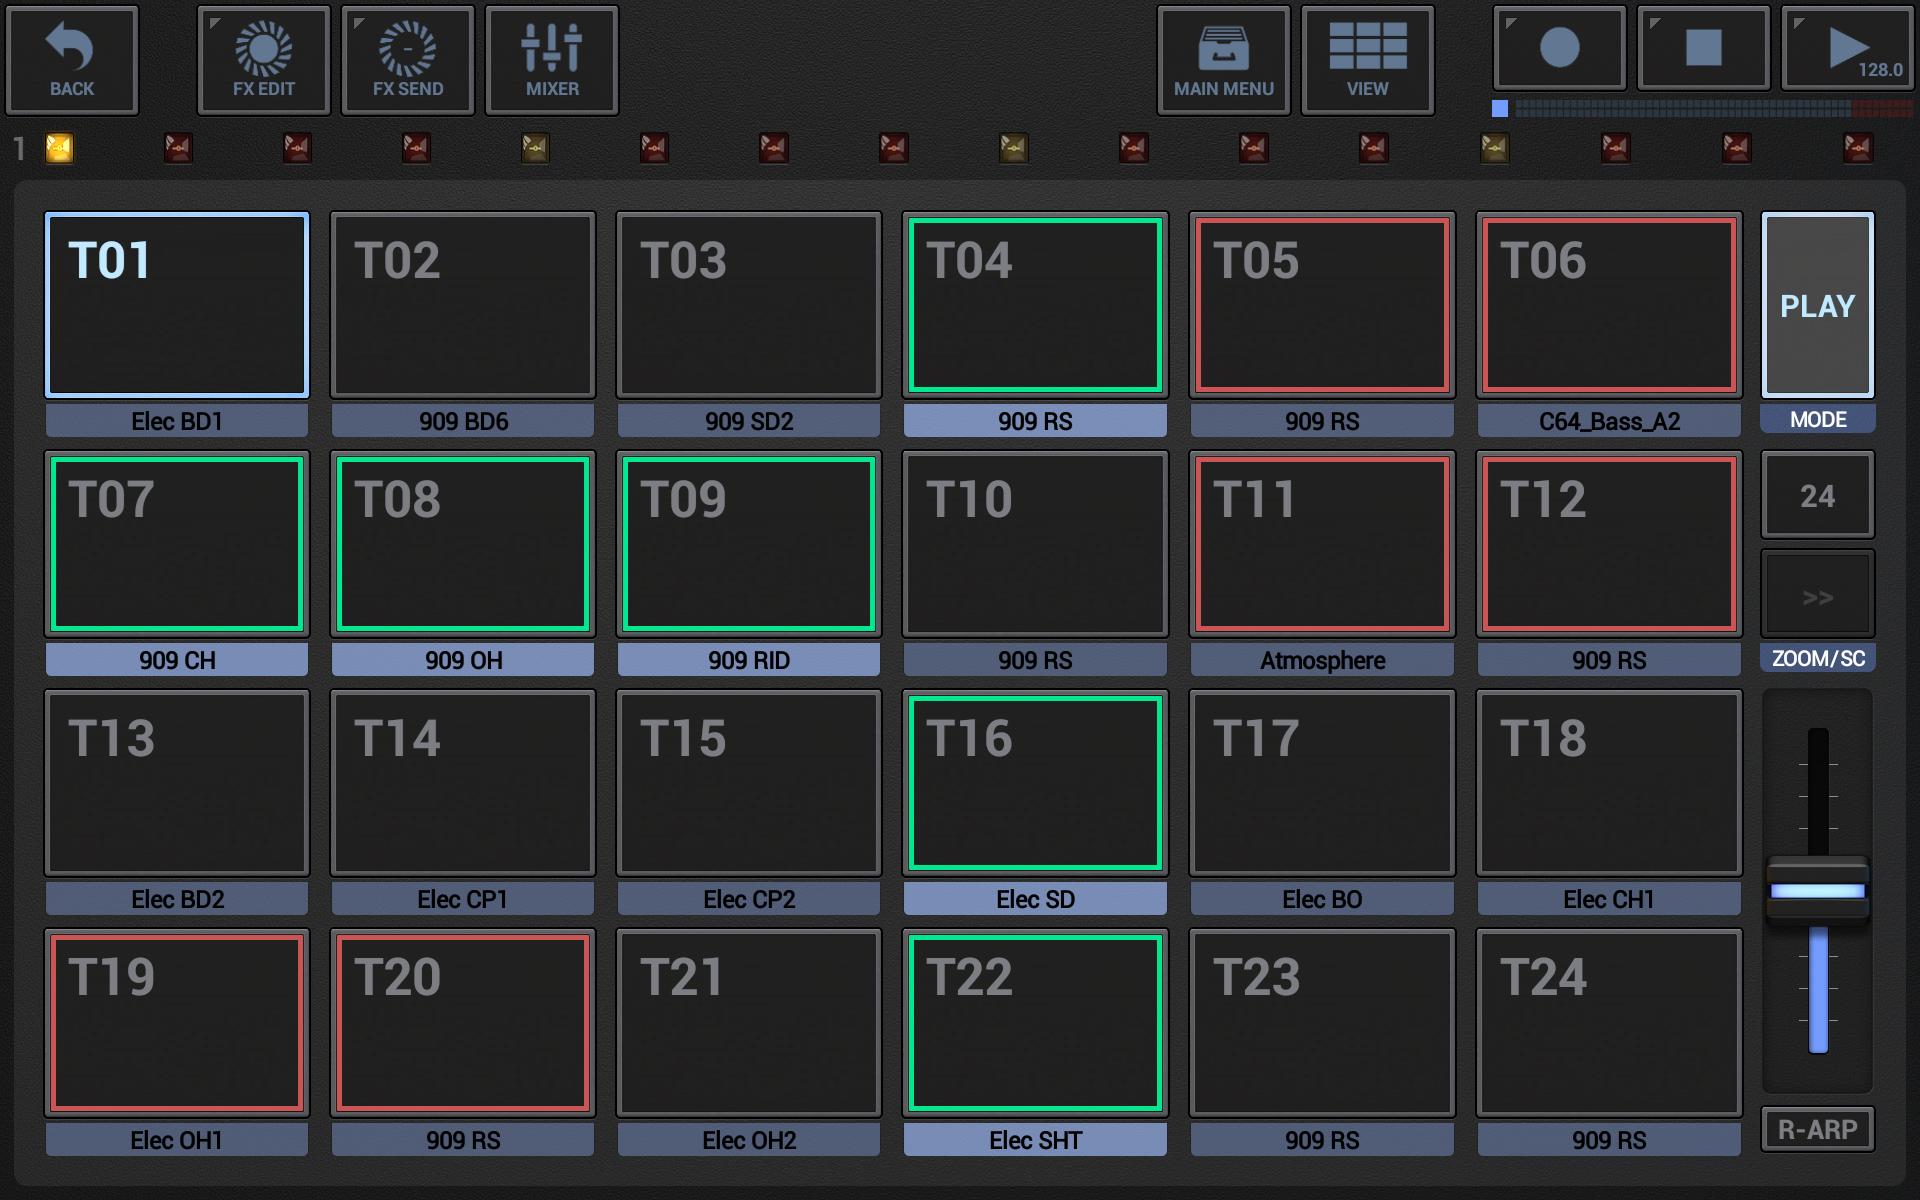
Task: Open the PLAY MODE selector
Action: [x=1817, y=306]
